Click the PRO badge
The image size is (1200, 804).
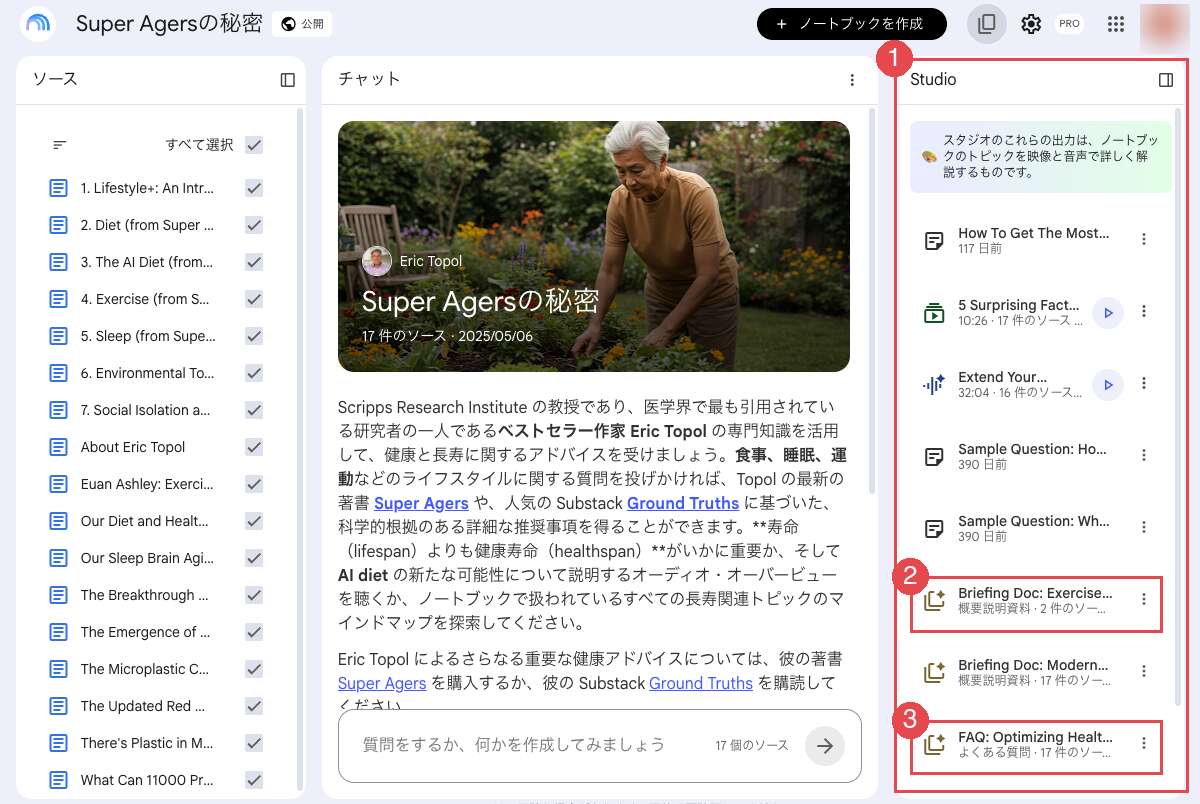click(x=1069, y=24)
